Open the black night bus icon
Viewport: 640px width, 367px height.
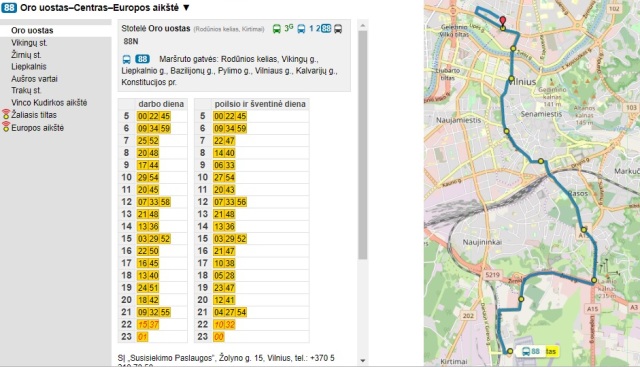(x=338, y=29)
